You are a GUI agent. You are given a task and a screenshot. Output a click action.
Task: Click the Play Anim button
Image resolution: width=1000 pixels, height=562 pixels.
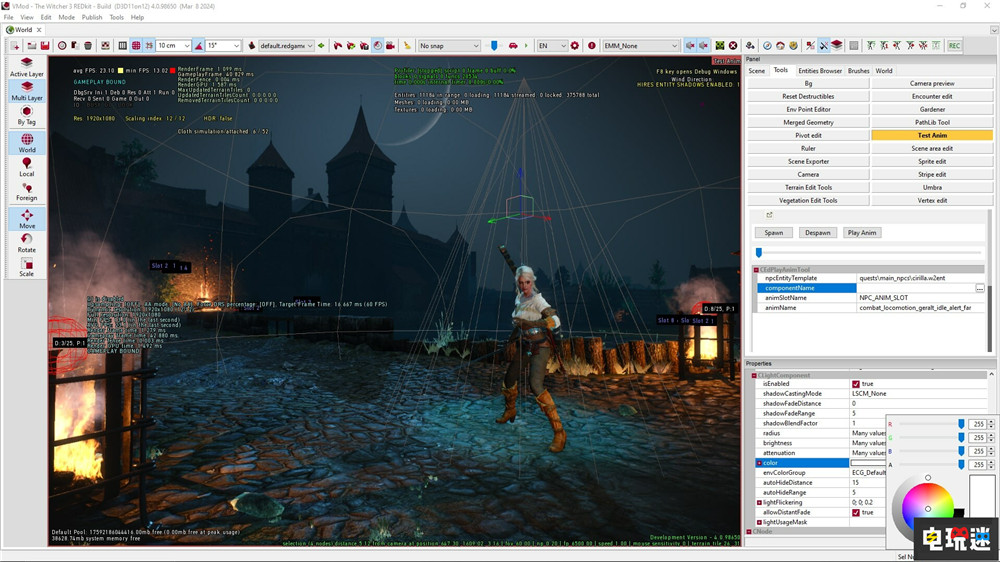click(862, 233)
